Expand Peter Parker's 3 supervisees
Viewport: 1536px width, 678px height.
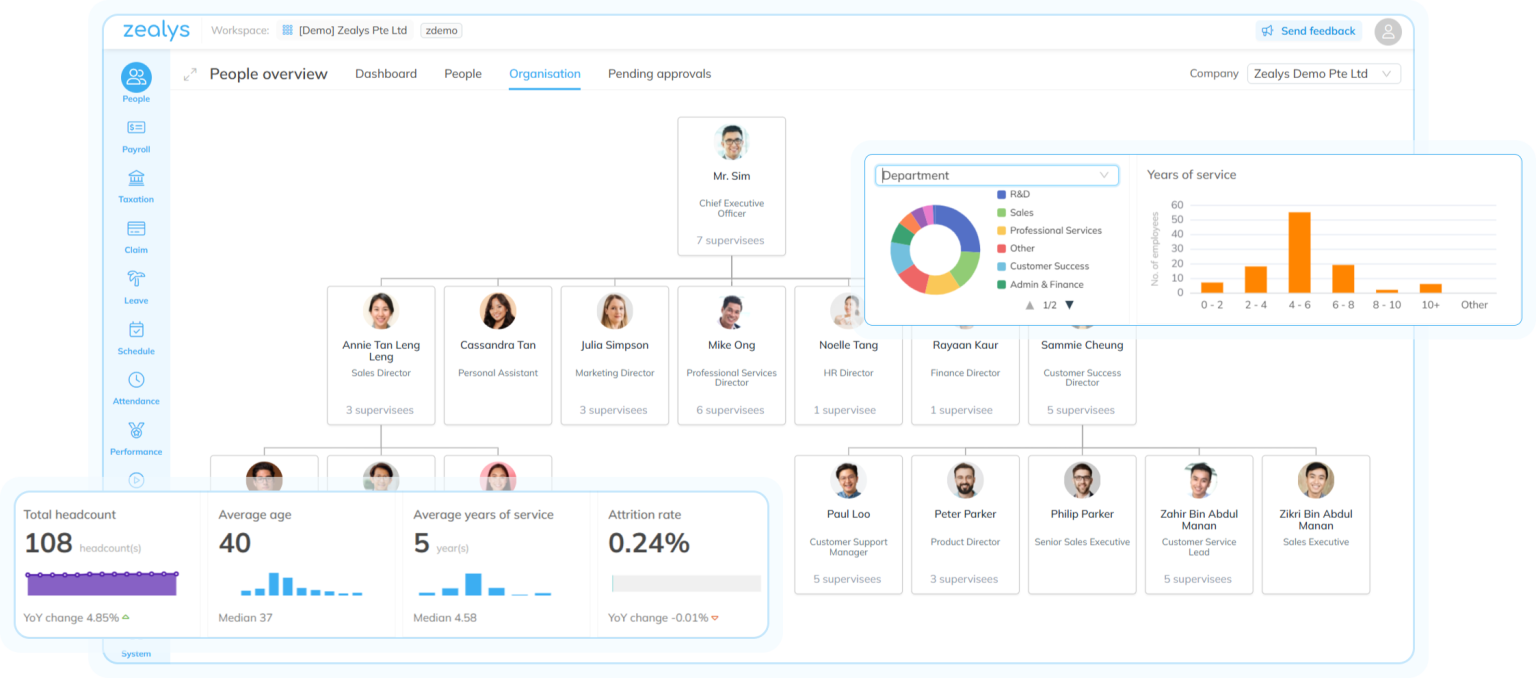965,579
